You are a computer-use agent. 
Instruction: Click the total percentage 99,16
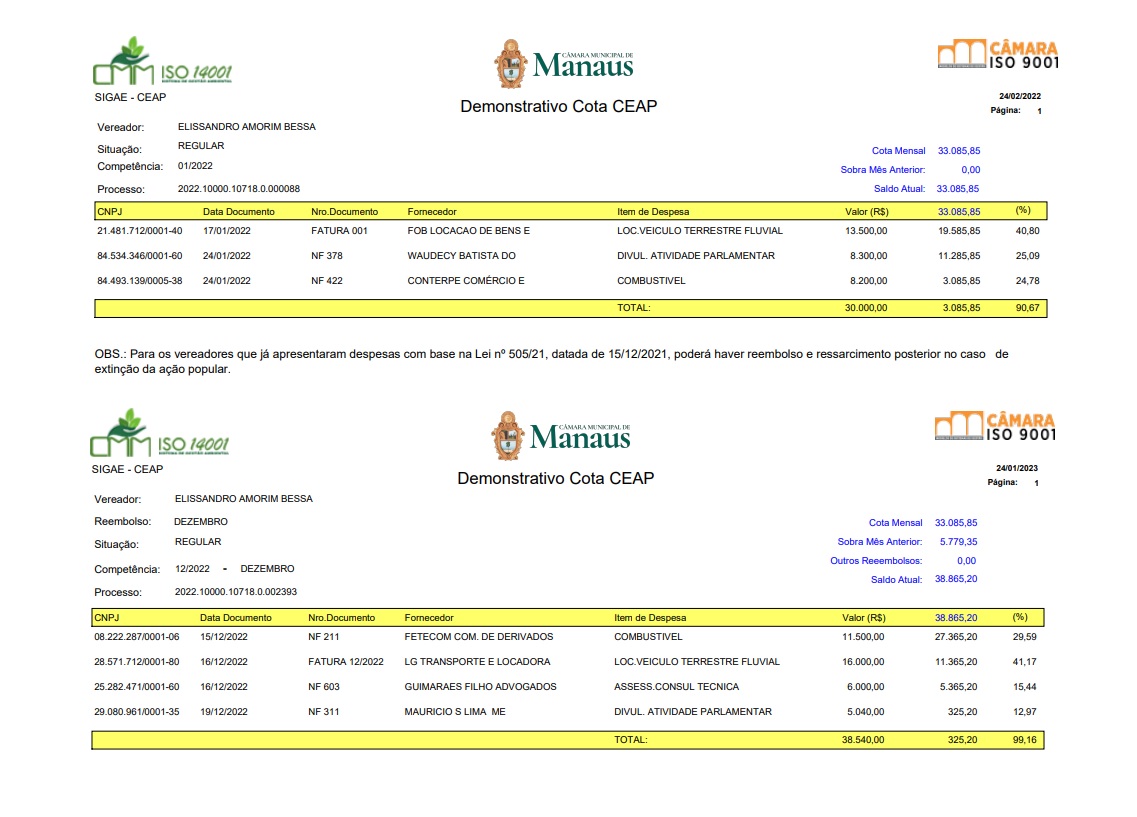(1025, 740)
